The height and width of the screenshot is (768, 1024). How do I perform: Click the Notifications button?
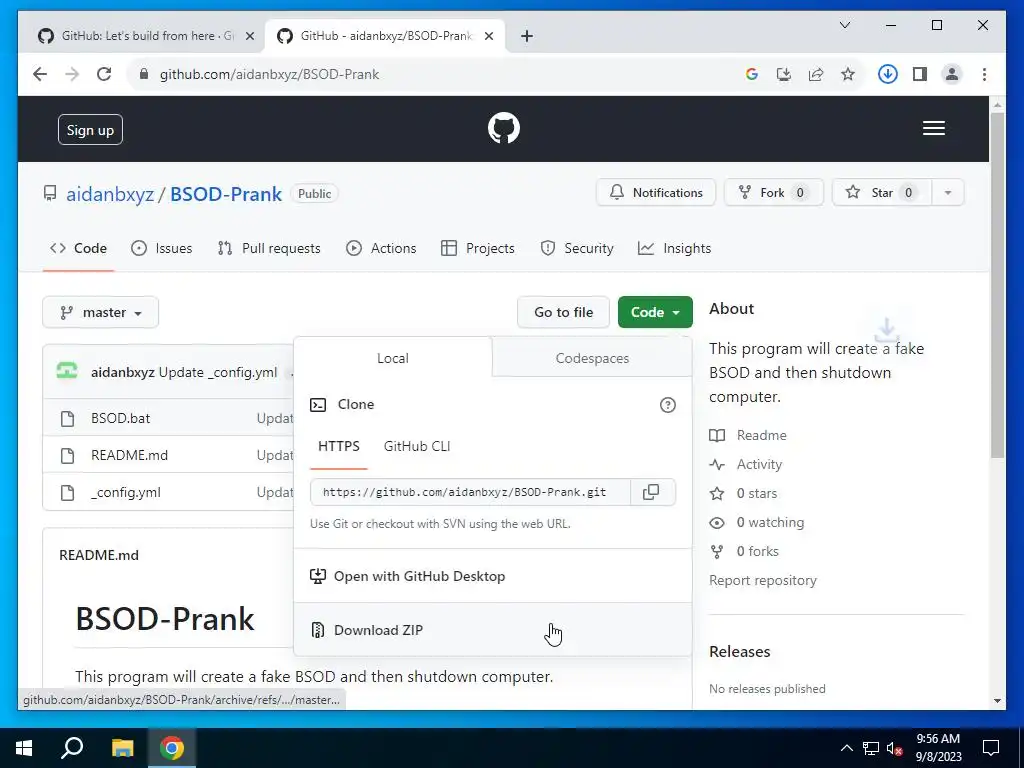(x=656, y=193)
